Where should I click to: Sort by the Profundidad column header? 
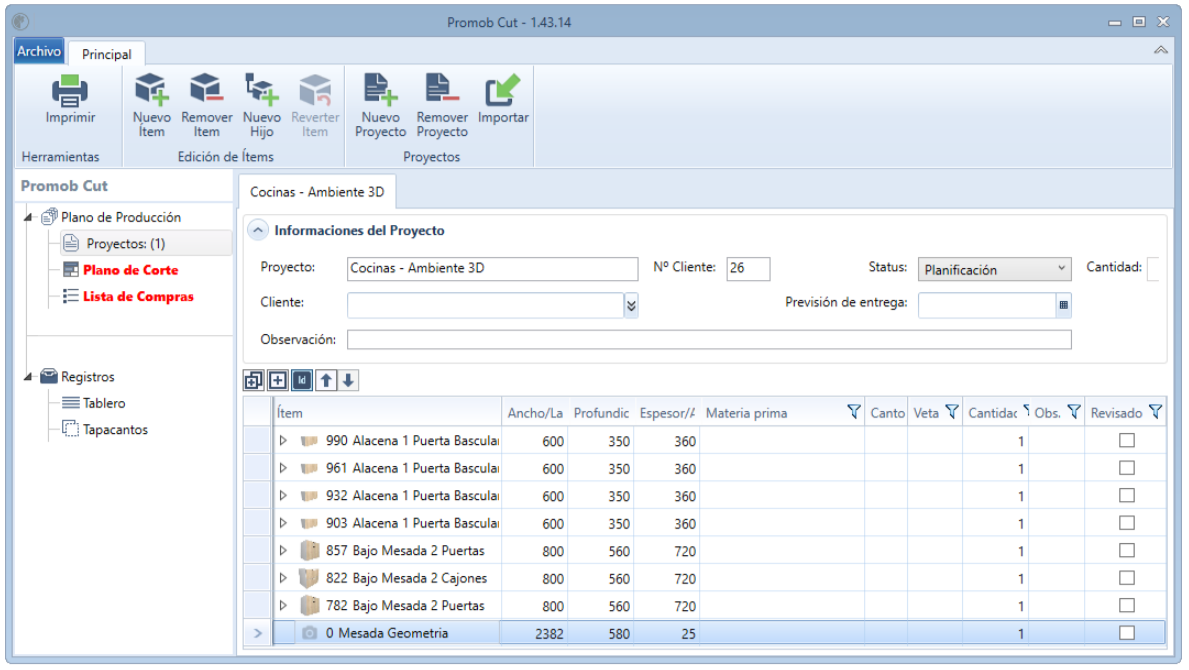tap(601, 412)
